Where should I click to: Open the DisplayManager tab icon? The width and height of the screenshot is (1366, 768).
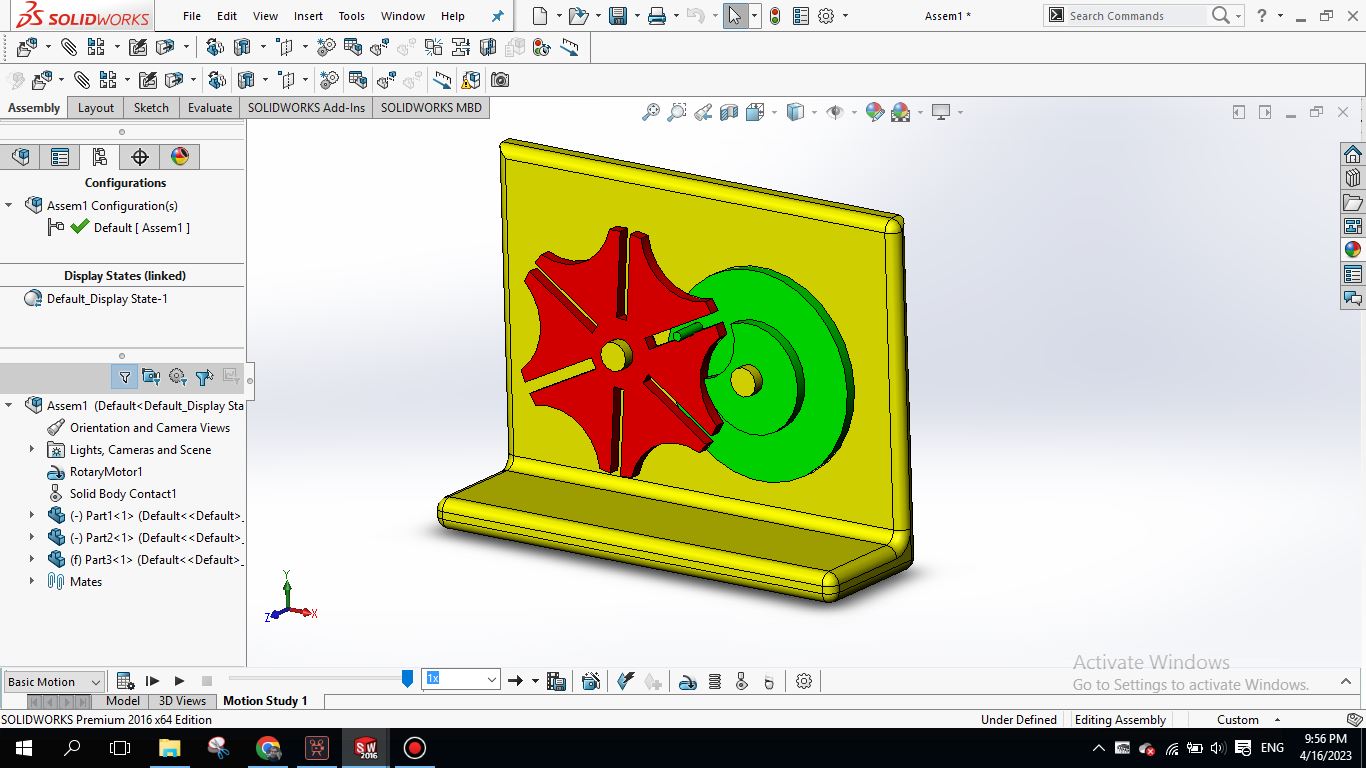tap(180, 157)
